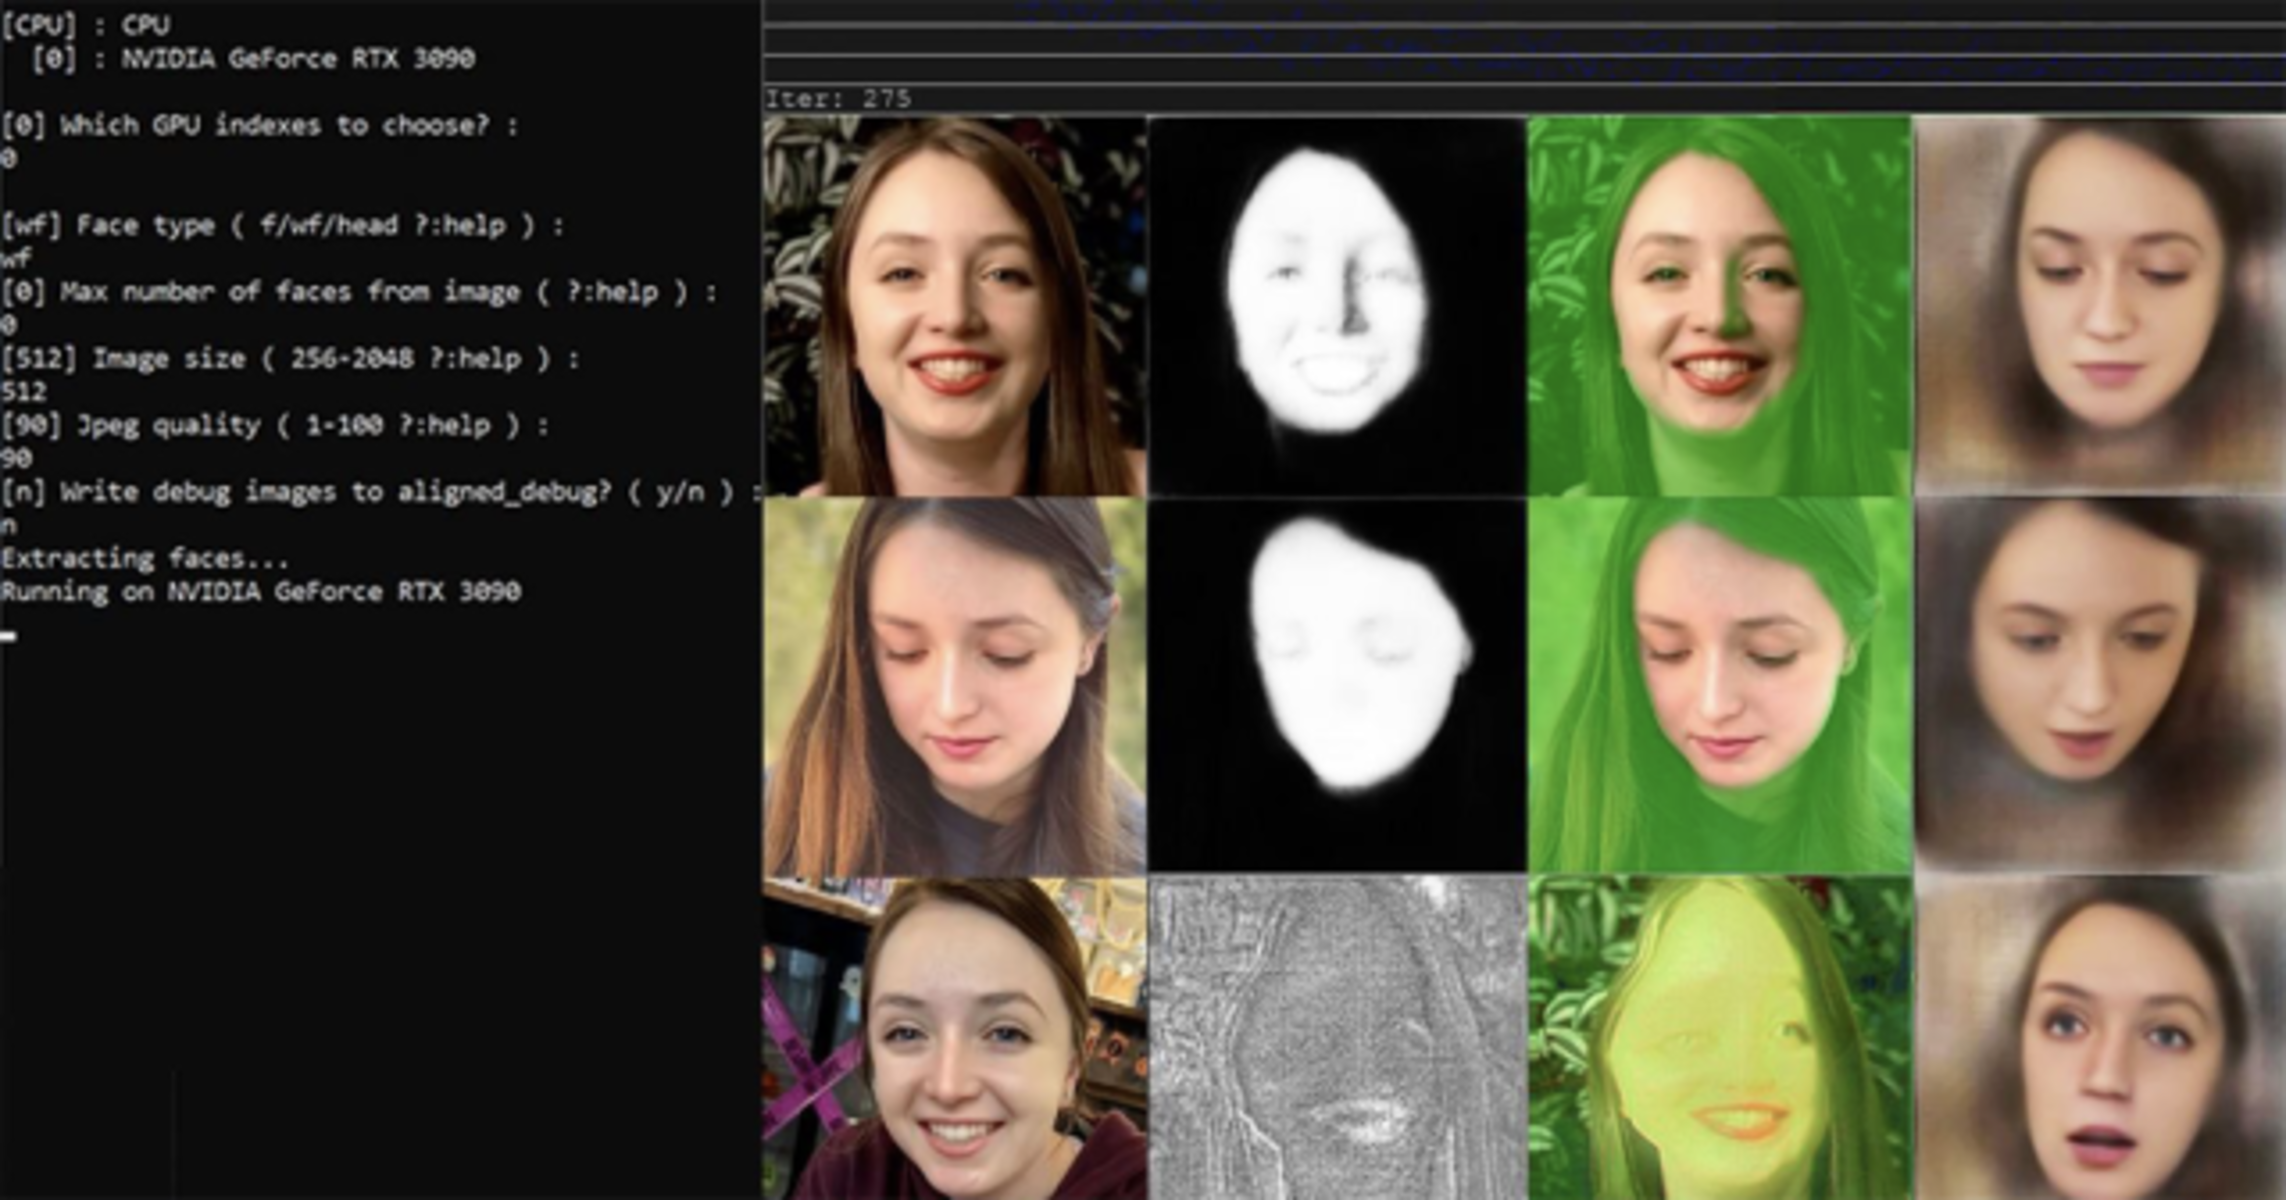
Task: Click the middle-row eyes-closed source photo
Action: (x=954, y=686)
